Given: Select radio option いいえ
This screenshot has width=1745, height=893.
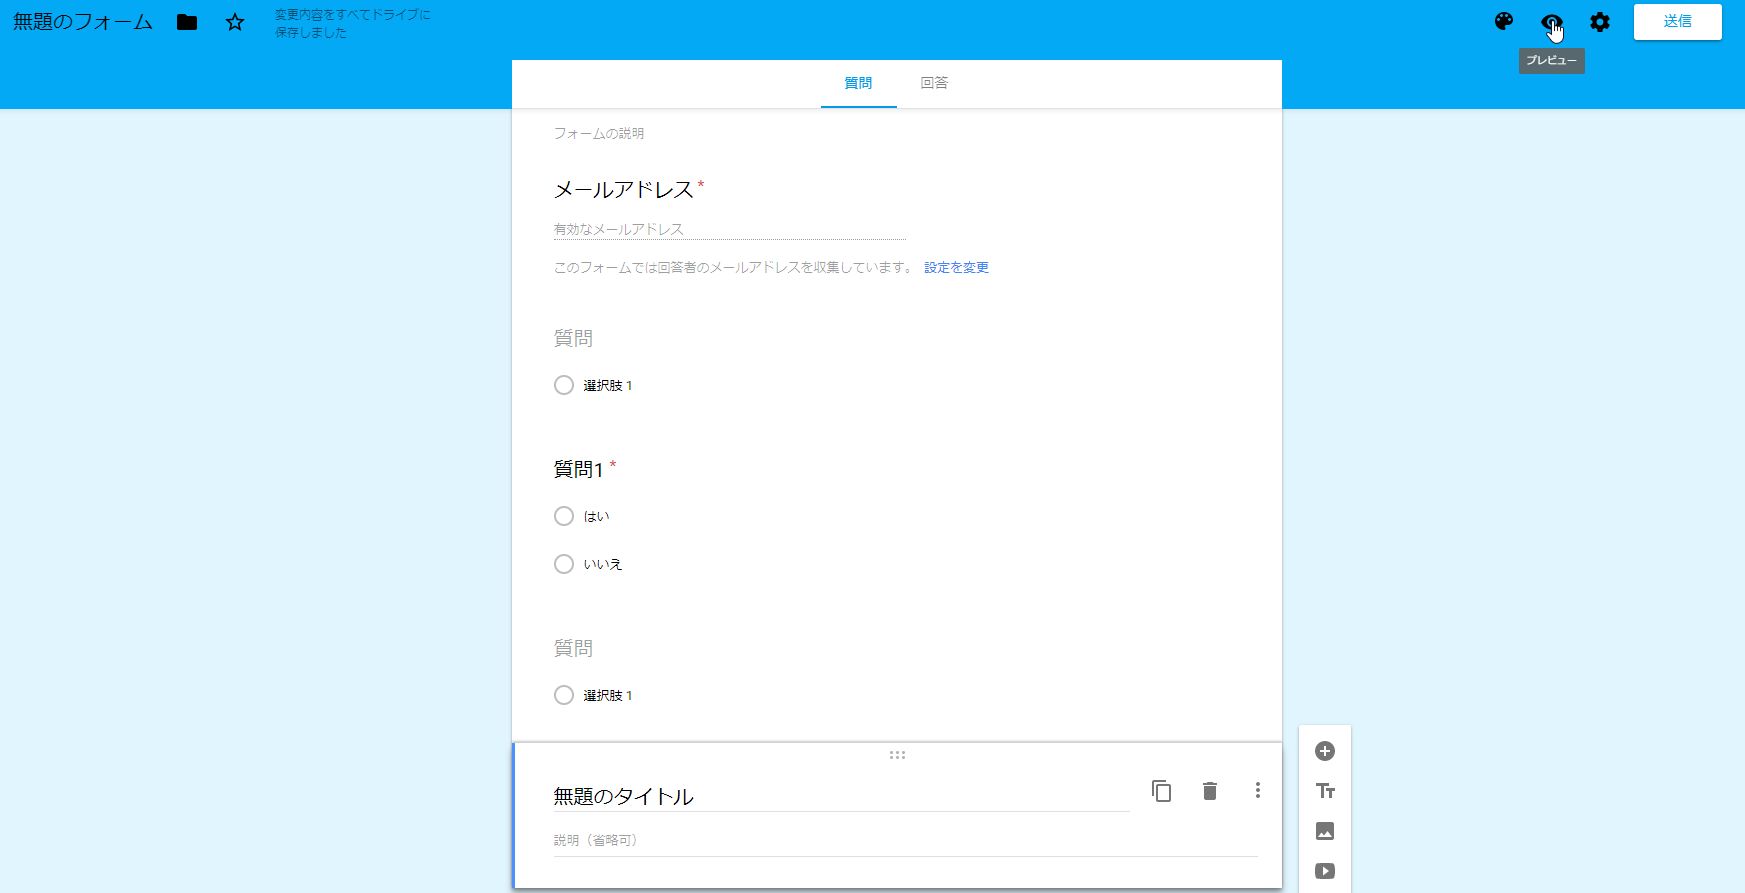Looking at the screenshot, I should (x=564, y=564).
